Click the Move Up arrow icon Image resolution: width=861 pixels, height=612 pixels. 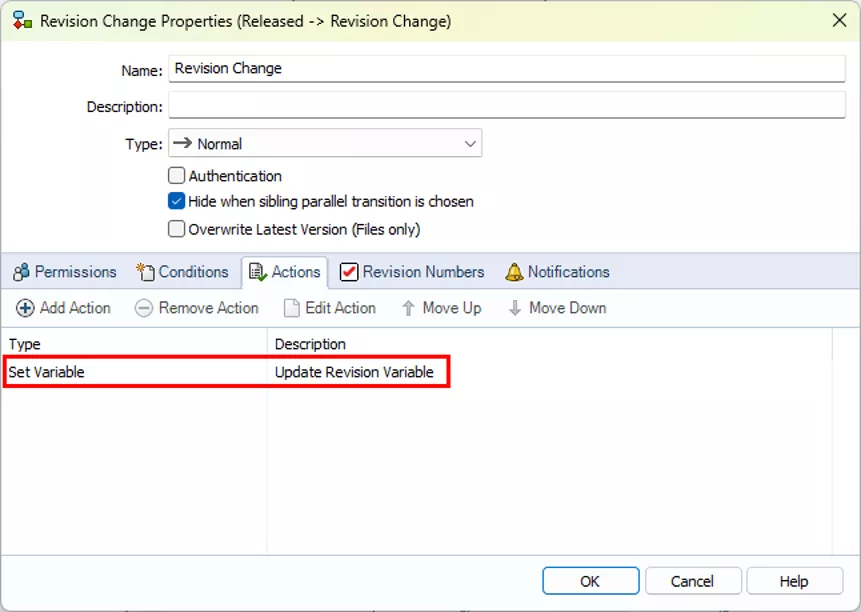pyautogui.click(x=408, y=308)
